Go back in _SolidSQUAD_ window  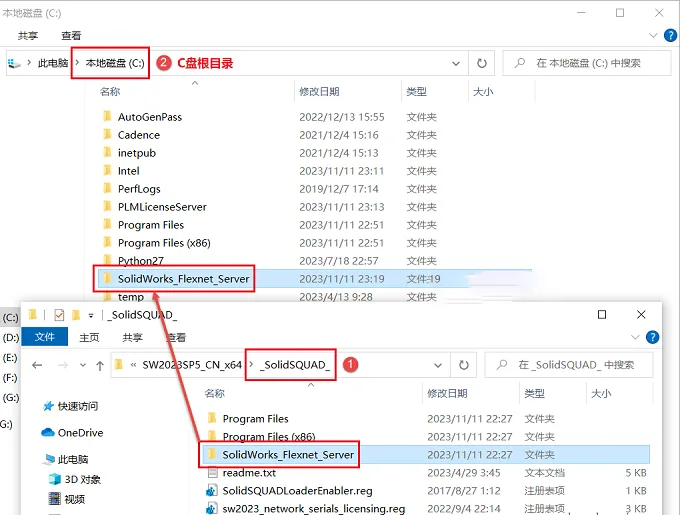tap(37, 365)
